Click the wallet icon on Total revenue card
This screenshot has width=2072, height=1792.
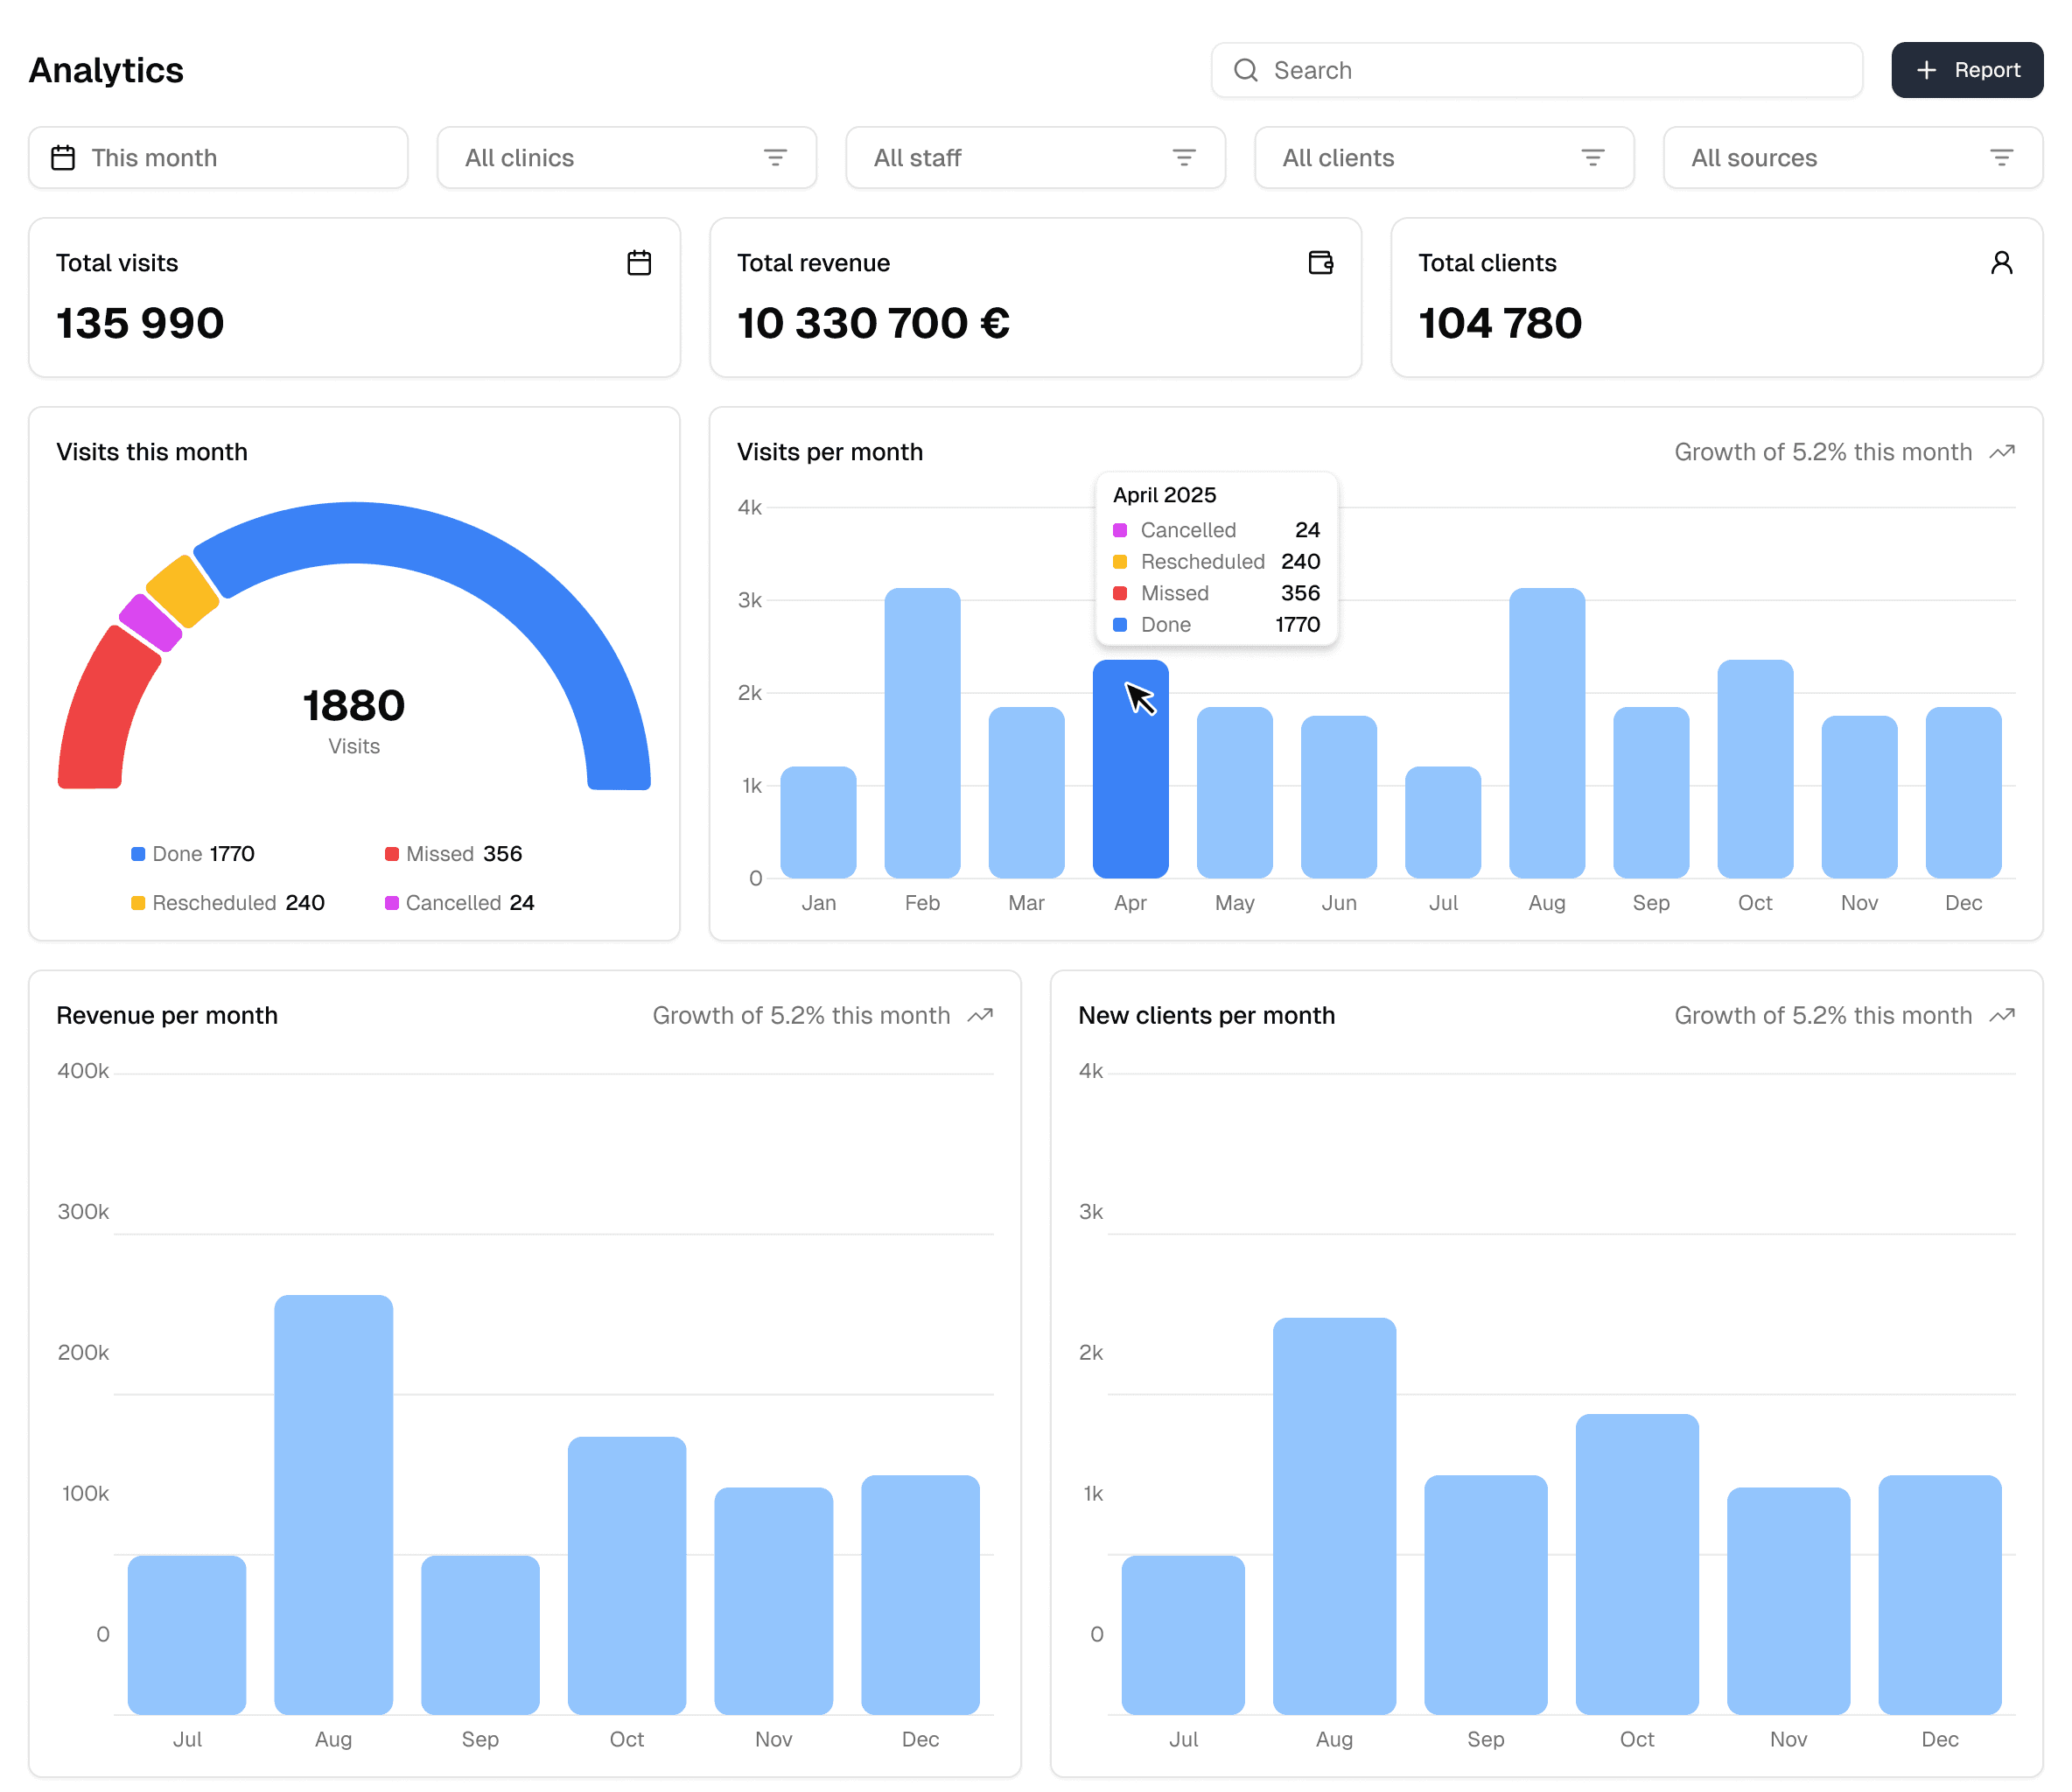click(1320, 262)
